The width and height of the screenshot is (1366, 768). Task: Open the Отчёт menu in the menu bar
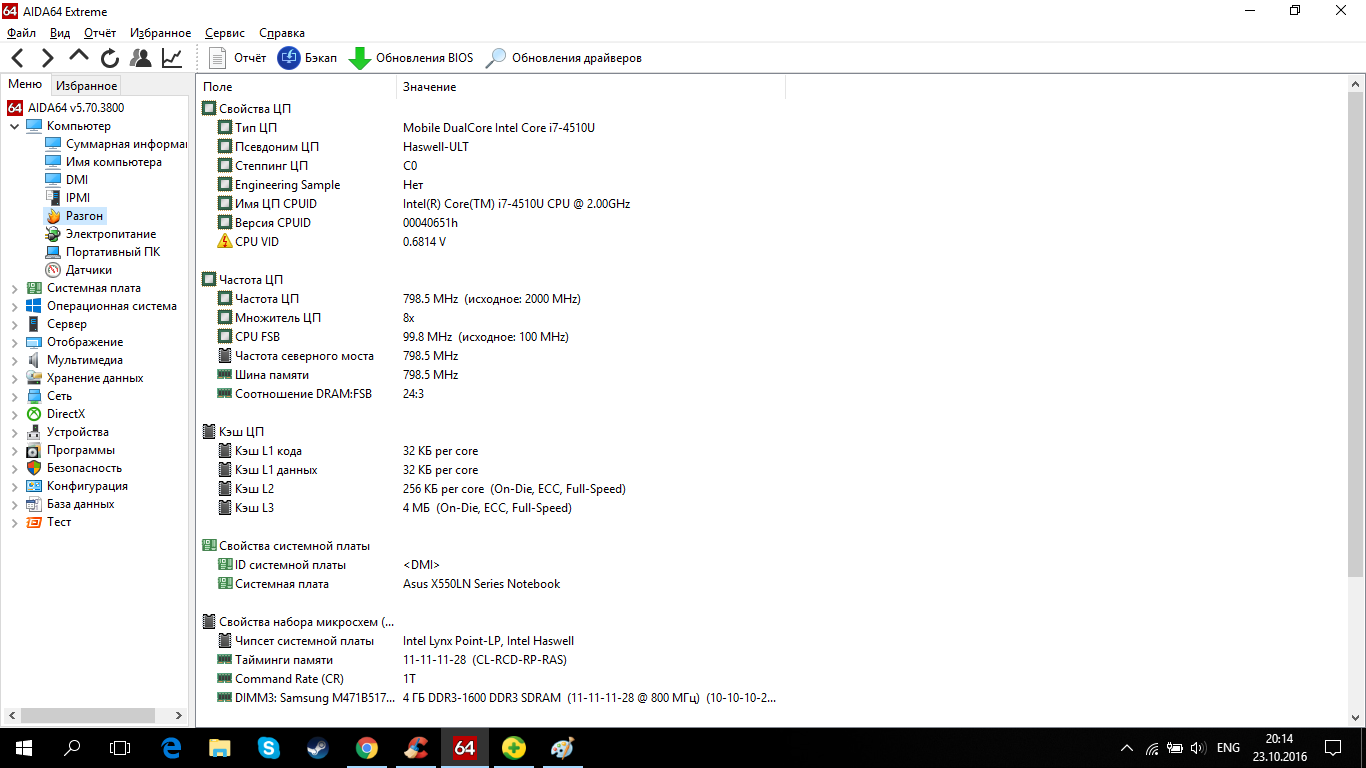pyautogui.click(x=100, y=33)
